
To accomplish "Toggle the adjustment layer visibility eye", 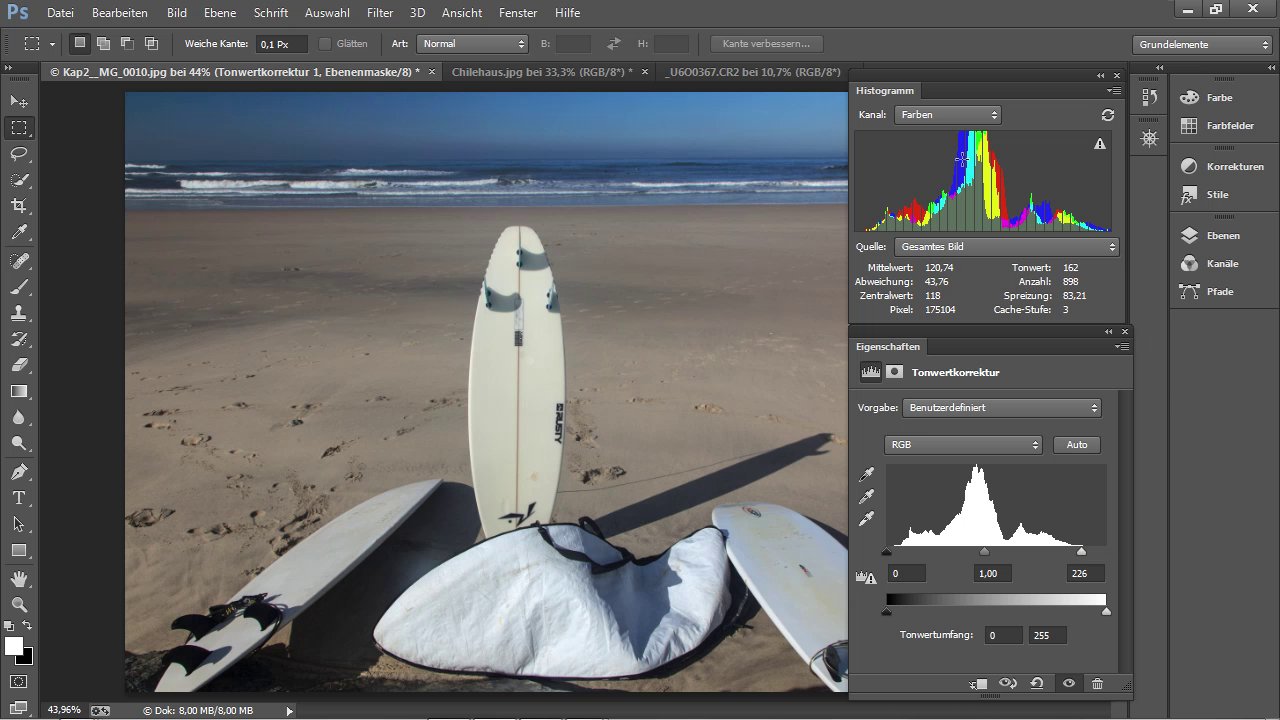I will [x=1068, y=684].
